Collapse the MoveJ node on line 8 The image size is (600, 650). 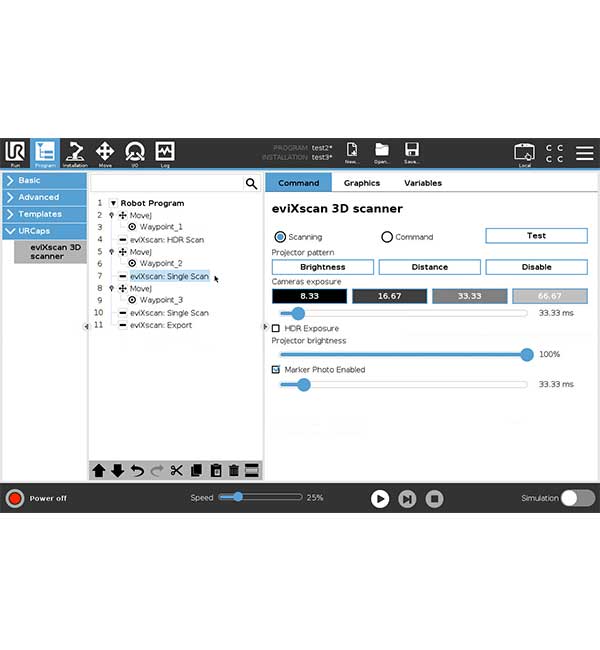pos(111,288)
